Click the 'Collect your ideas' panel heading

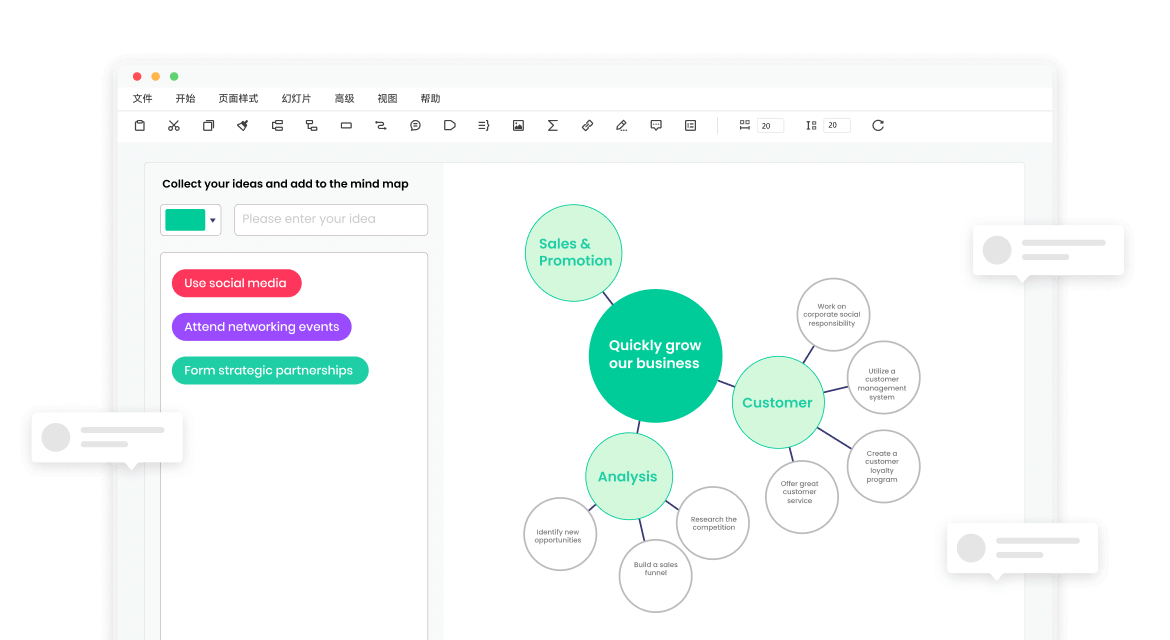(x=285, y=183)
